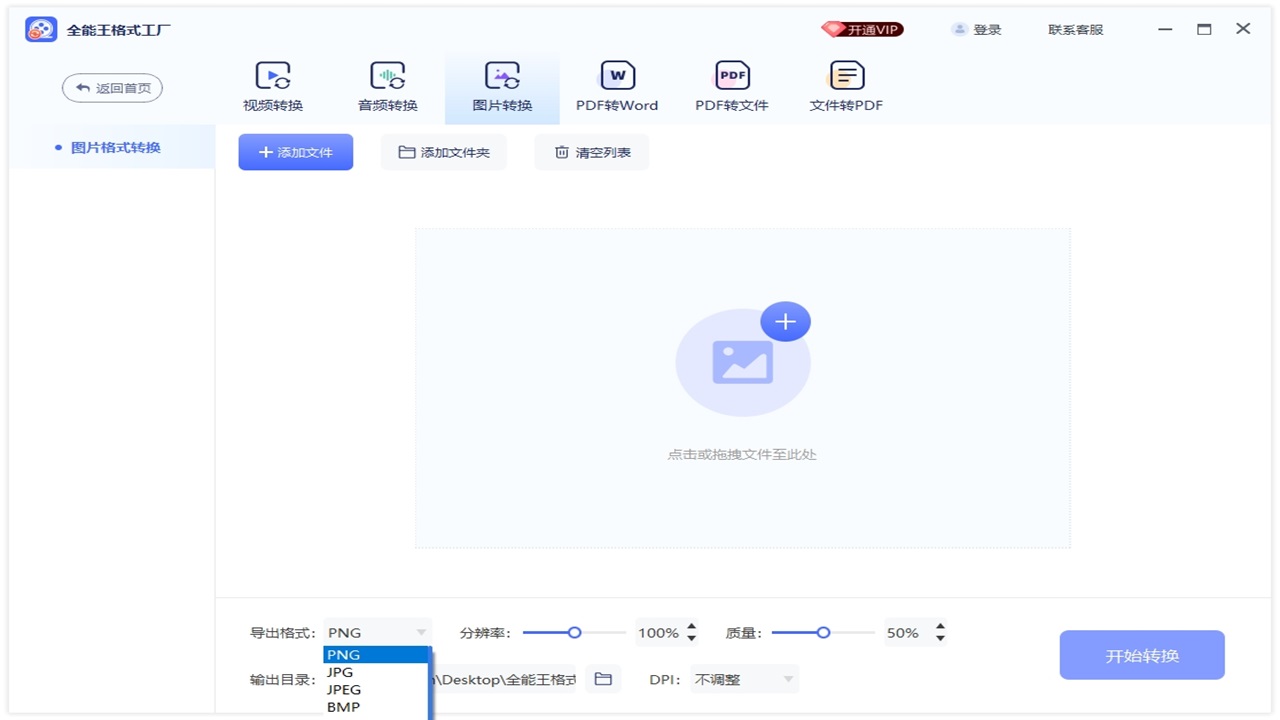Viewport: 1280px width, 720px height.
Task: Click the folder icon next to output directory
Action: [603, 678]
